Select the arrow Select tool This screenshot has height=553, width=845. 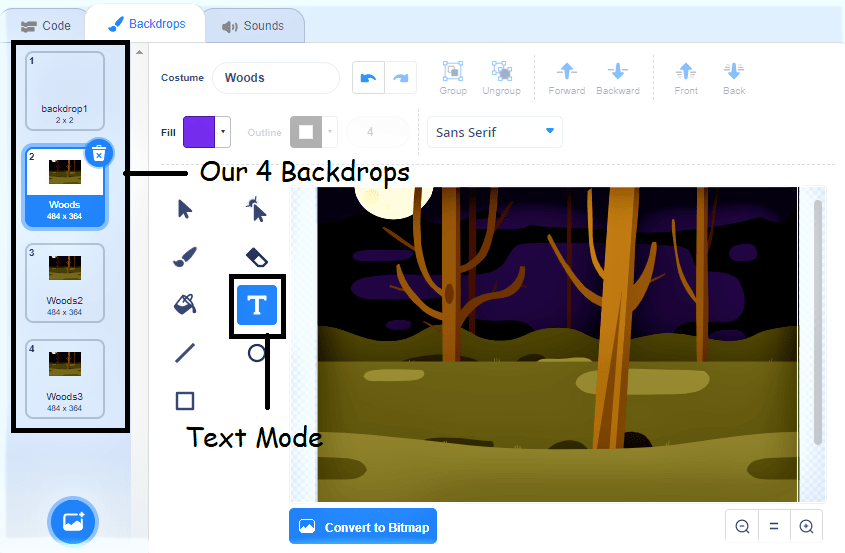coord(185,208)
